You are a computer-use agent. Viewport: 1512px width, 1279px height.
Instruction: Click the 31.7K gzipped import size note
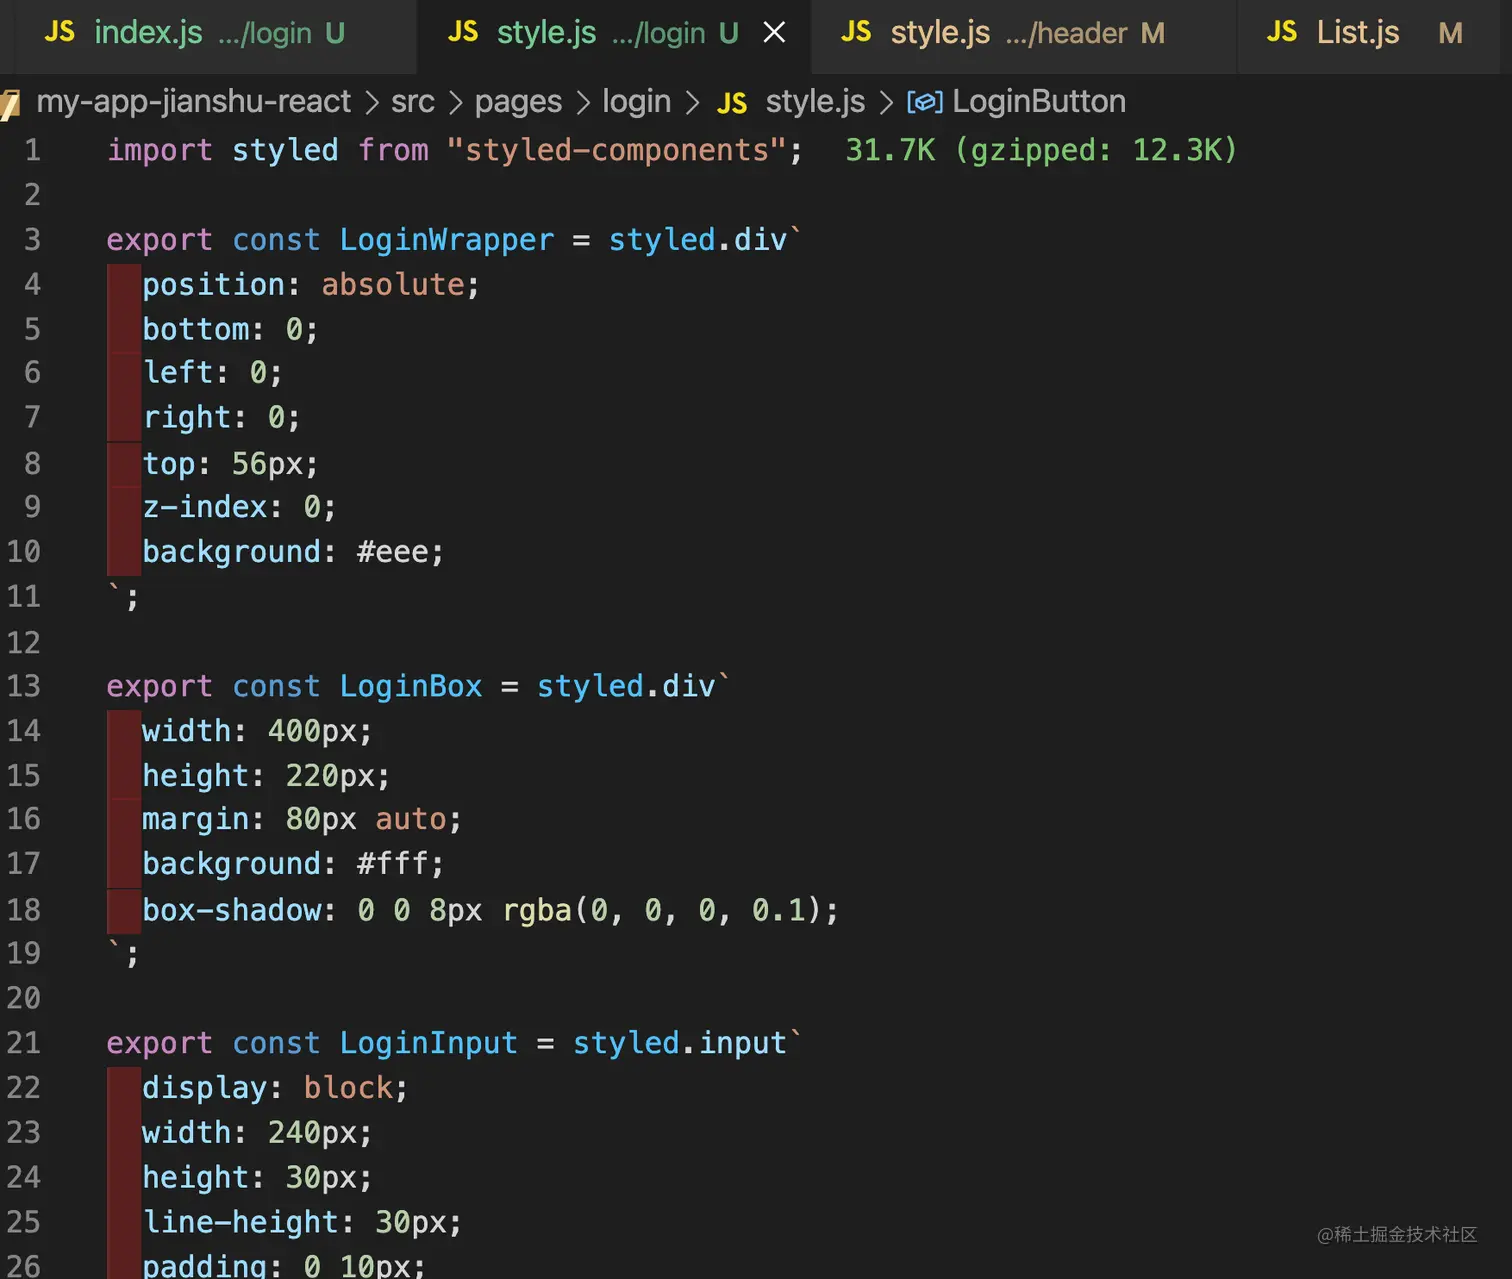point(1041,150)
